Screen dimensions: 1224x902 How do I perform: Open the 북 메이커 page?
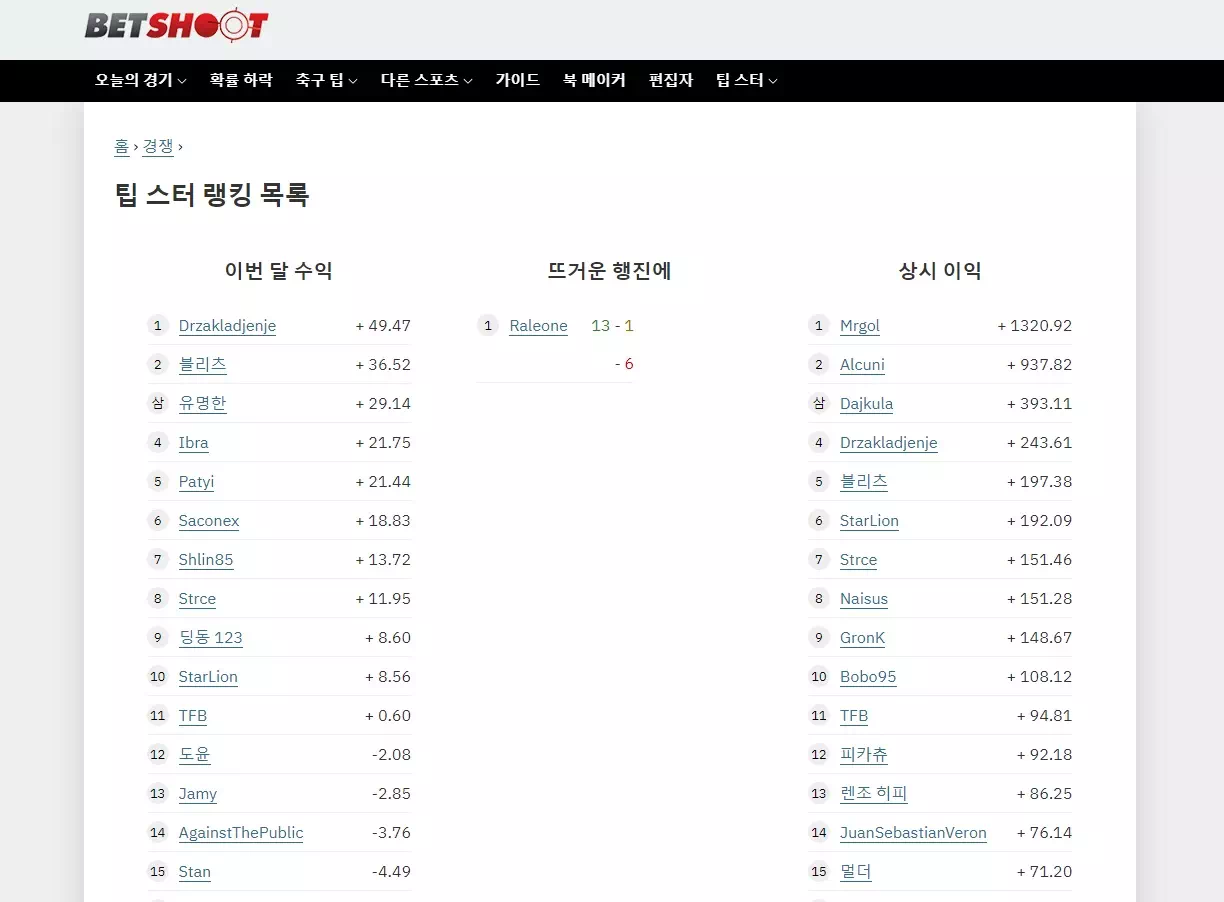tap(594, 80)
